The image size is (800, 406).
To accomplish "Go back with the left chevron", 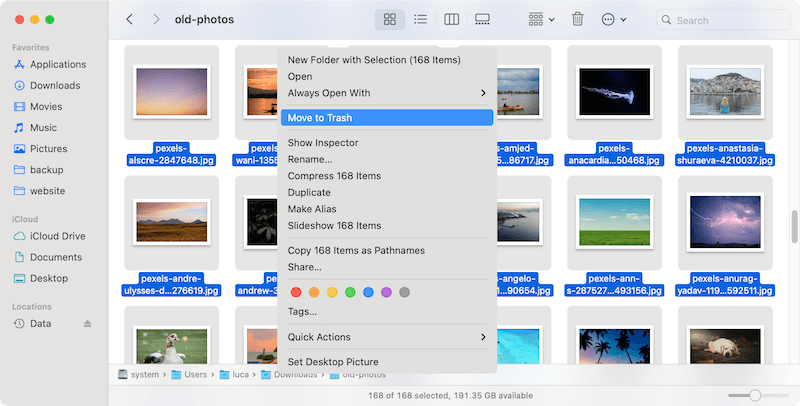I will pyautogui.click(x=129, y=19).
